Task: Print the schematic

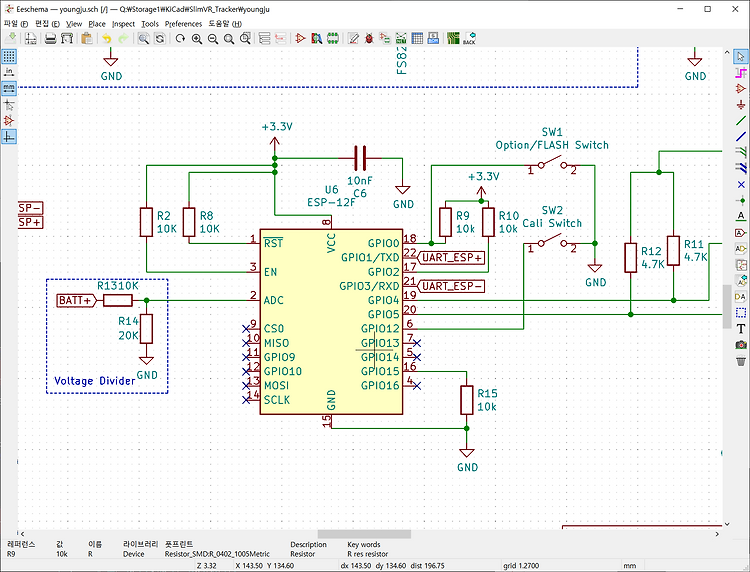Action: pyautogui.click(x=51, y=38)
